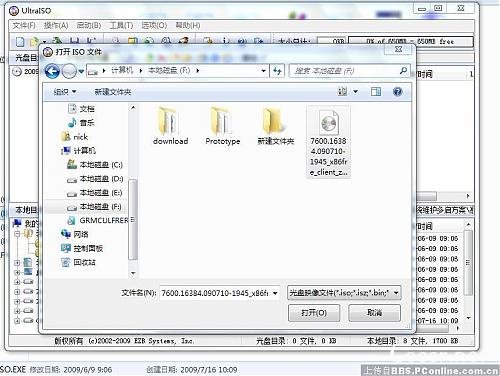
Task: Select 回收站 in the navigation pane
Action: tap(79, 262)
